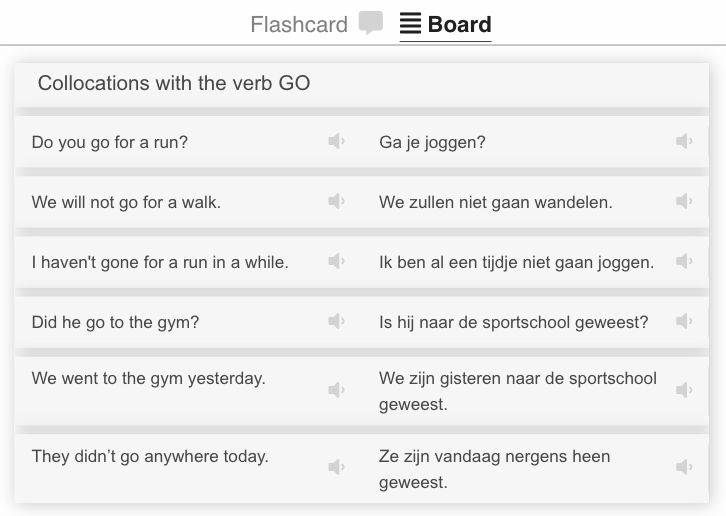
Task: Click the speech bubble icon next to Flashcard
Action: tap(371, 23)
